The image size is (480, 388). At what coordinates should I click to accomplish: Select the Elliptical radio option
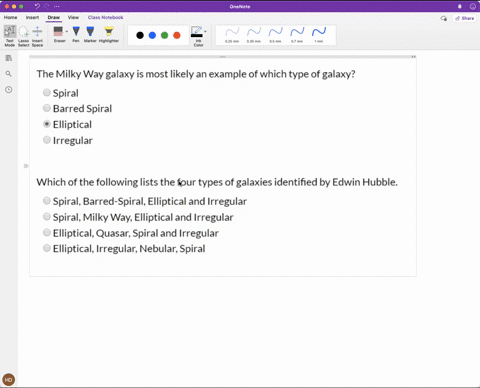coord(47,124)
